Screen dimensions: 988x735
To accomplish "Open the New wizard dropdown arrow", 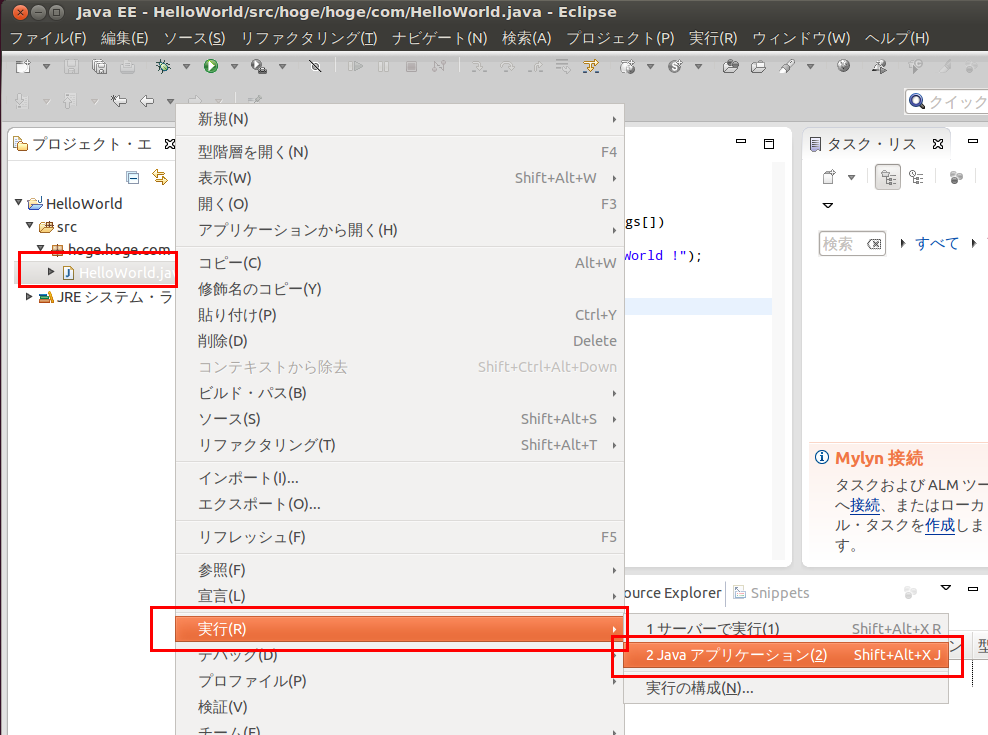I will (46, 66).
